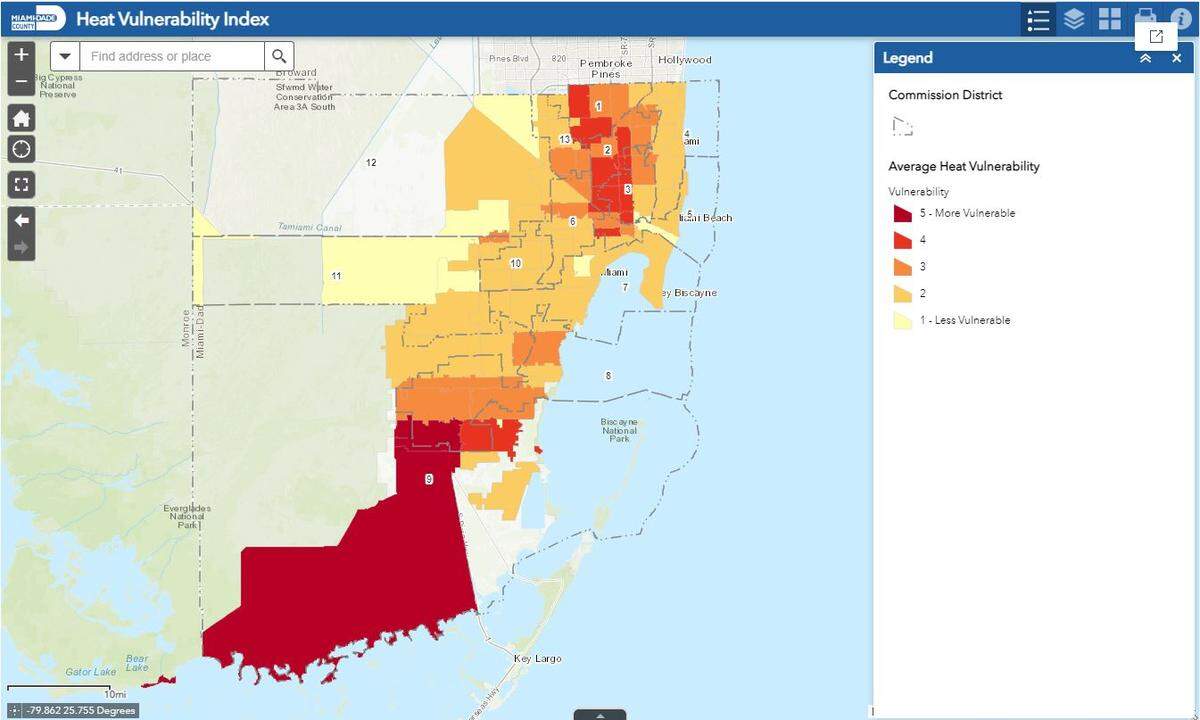1200x720 pixels.
Task: Close the Legend panel
Action: (x=1177, y=58)
